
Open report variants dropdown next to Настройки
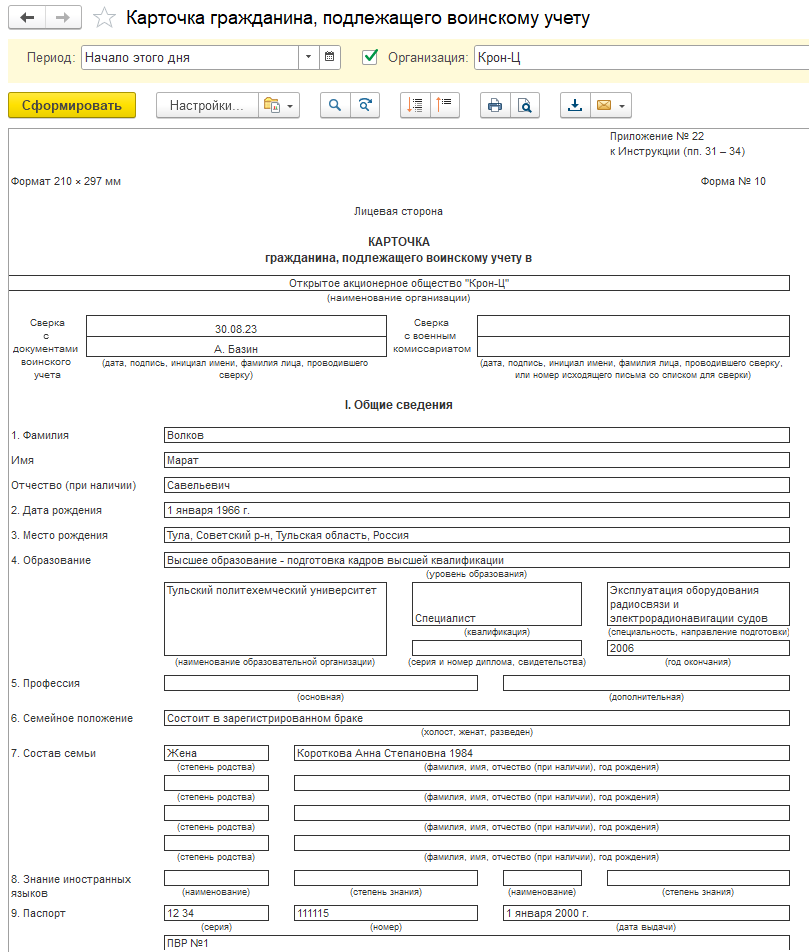279,105
